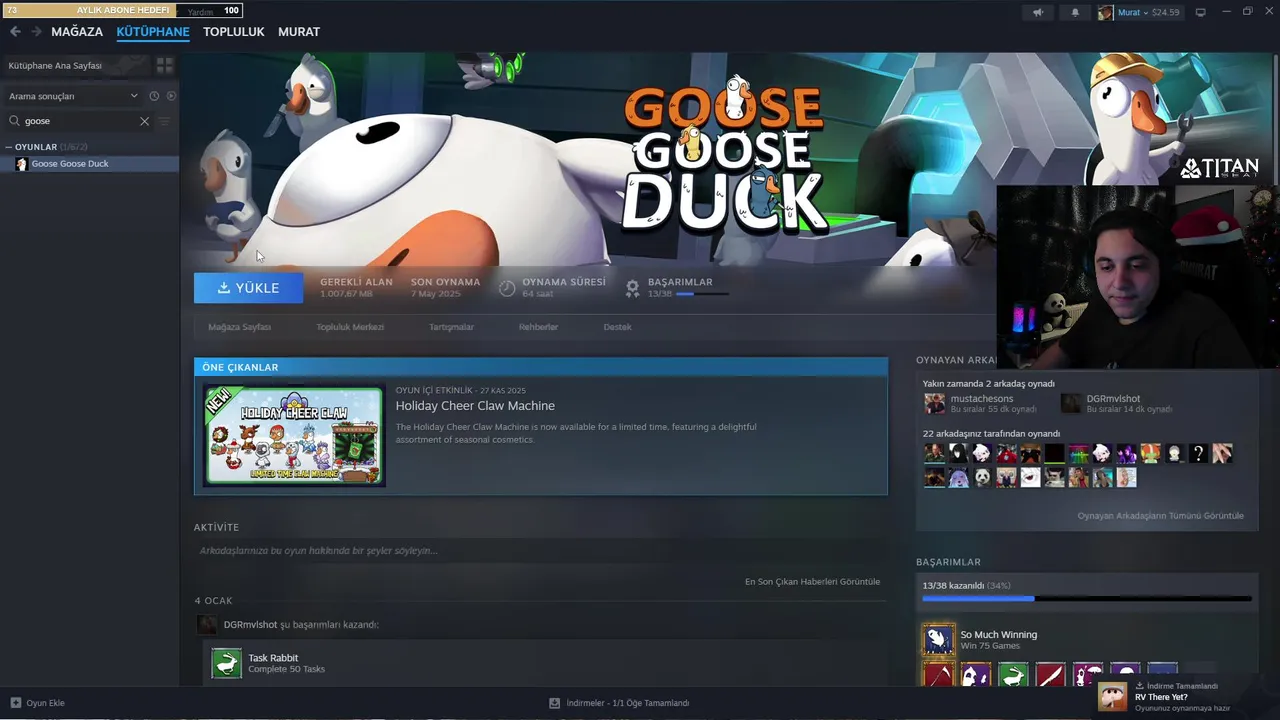Open the Holiday Cheer Claw Machine title

click(x=475, y=406)
